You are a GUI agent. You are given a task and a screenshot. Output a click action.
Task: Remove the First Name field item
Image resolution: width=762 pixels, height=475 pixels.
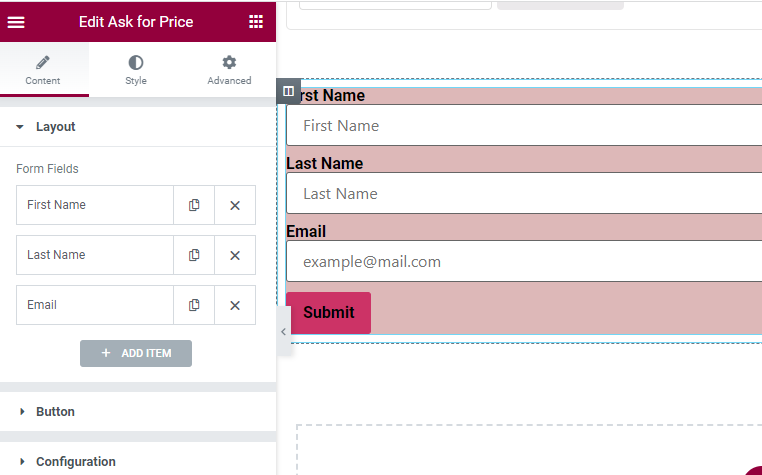[235, 205]
